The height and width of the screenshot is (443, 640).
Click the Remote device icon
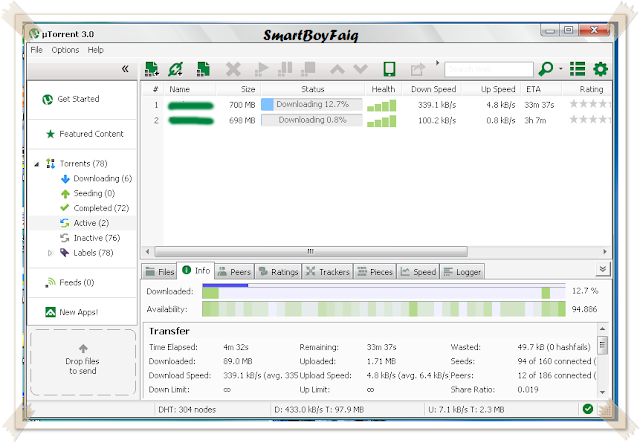coord(389,69)
